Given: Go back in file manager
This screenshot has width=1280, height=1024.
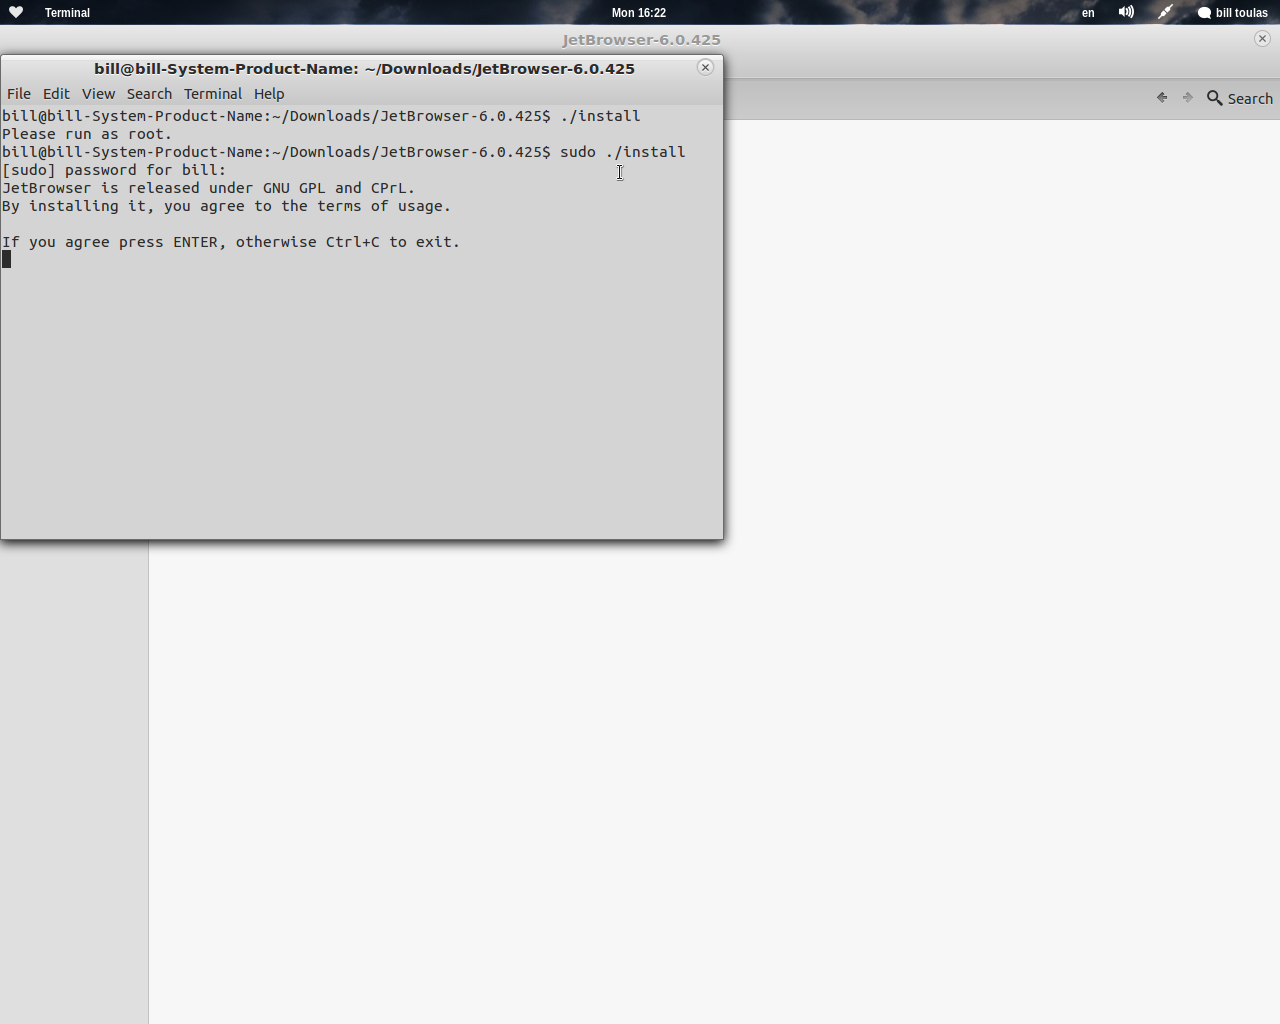Looking at the screenshot, I should click(x=1162, y=98).
